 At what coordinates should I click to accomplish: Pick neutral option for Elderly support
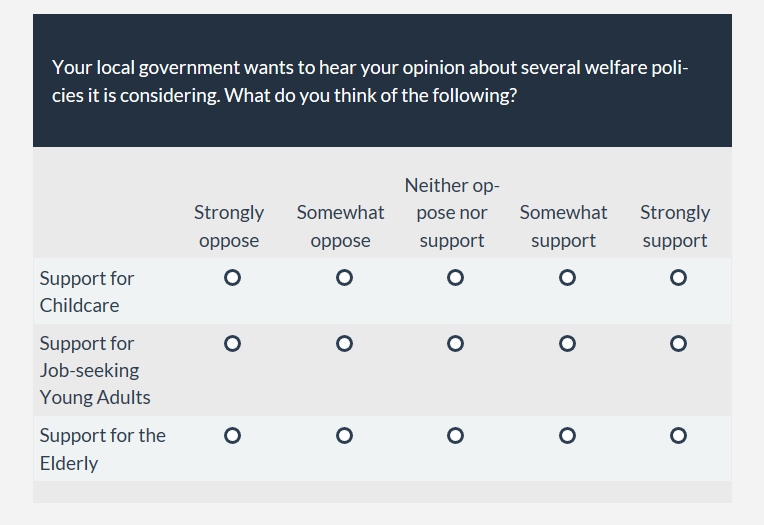point(455,436)
